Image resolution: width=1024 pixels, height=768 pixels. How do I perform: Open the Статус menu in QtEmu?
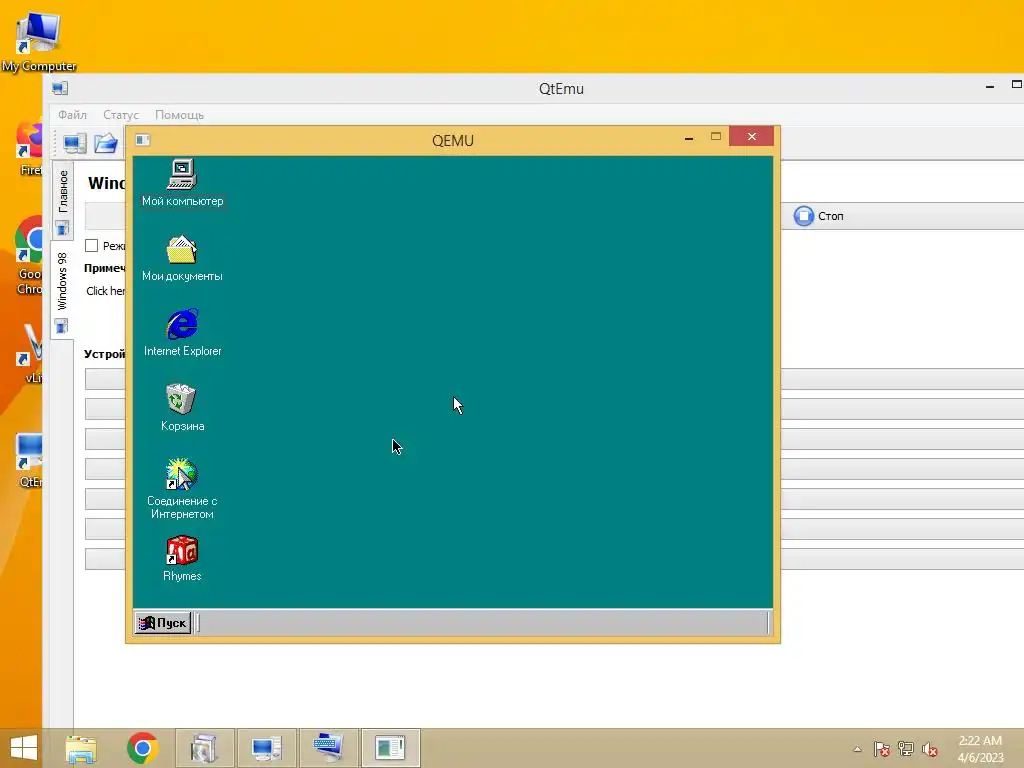point(121,115)
